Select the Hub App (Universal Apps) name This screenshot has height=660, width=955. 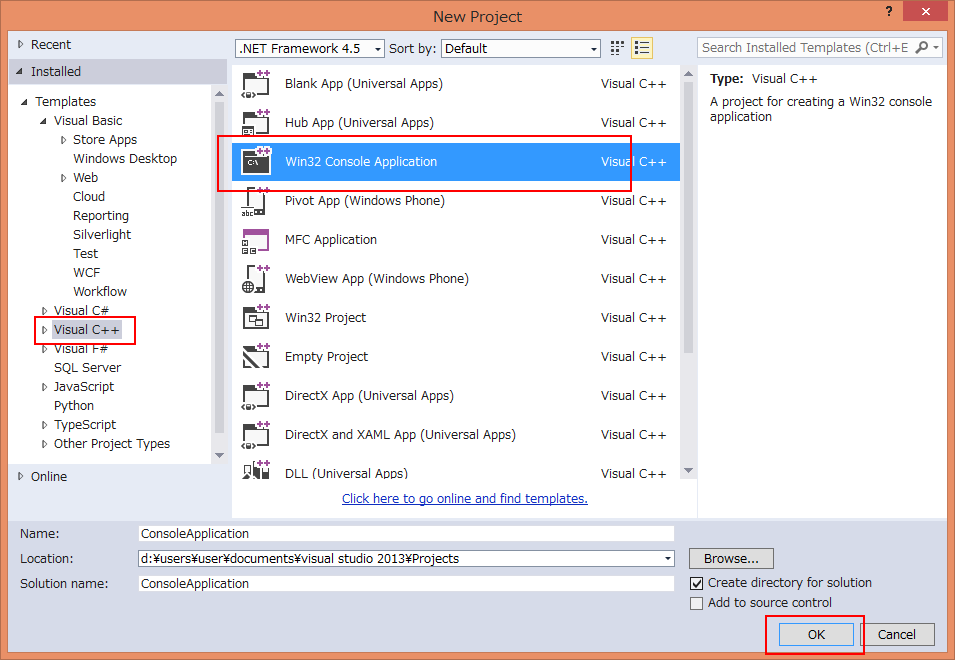coord(359,123)
